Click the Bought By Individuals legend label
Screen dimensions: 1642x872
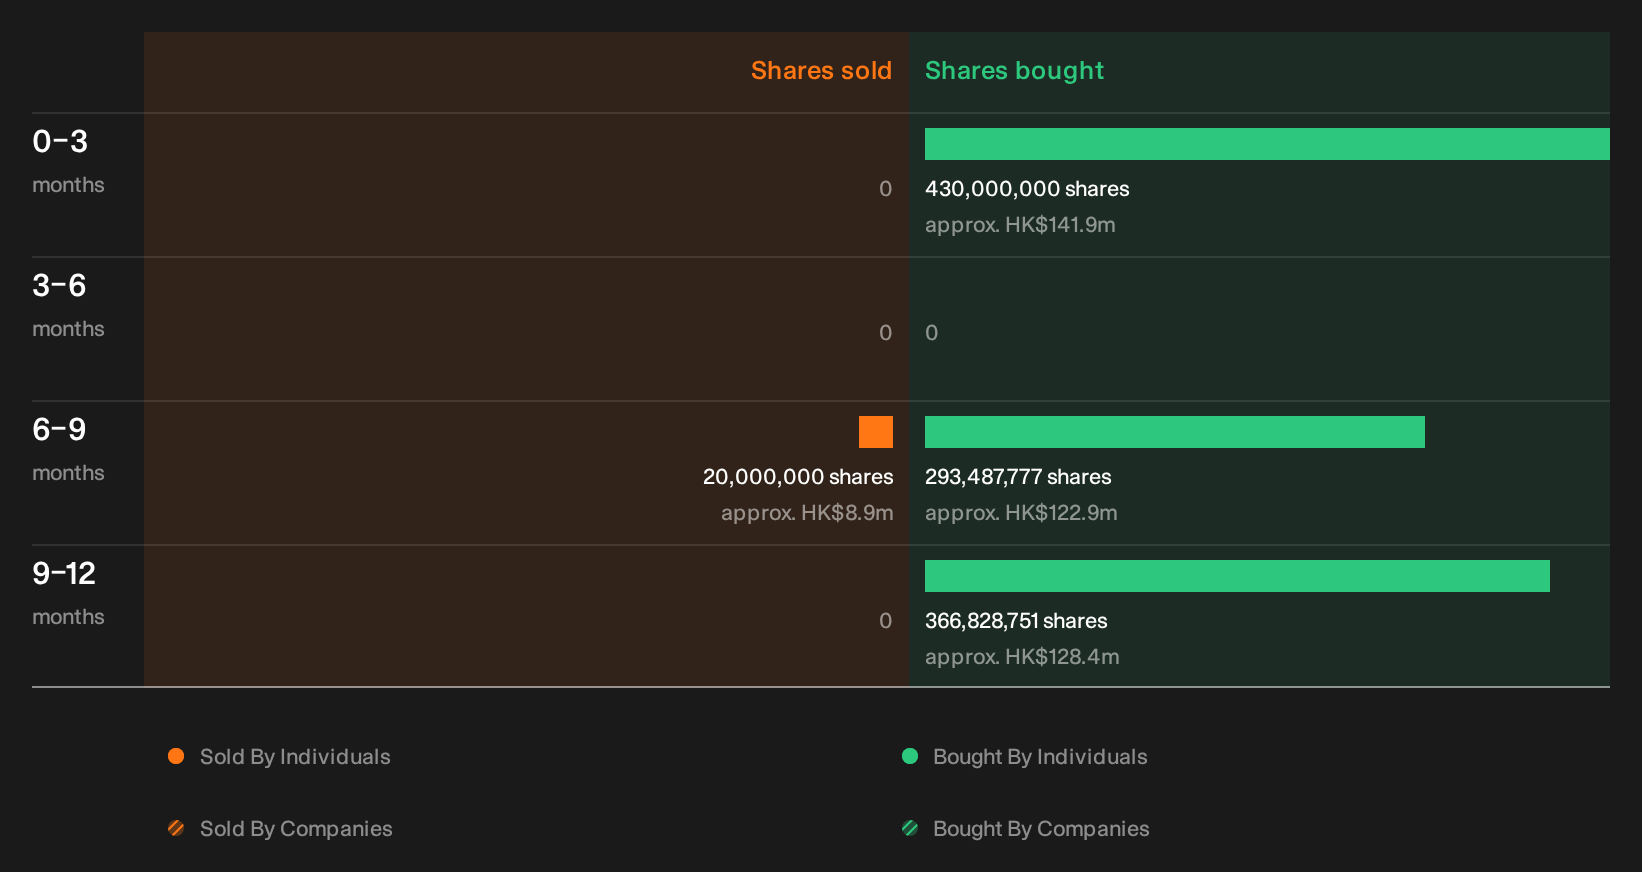[x=1040, y=757]
